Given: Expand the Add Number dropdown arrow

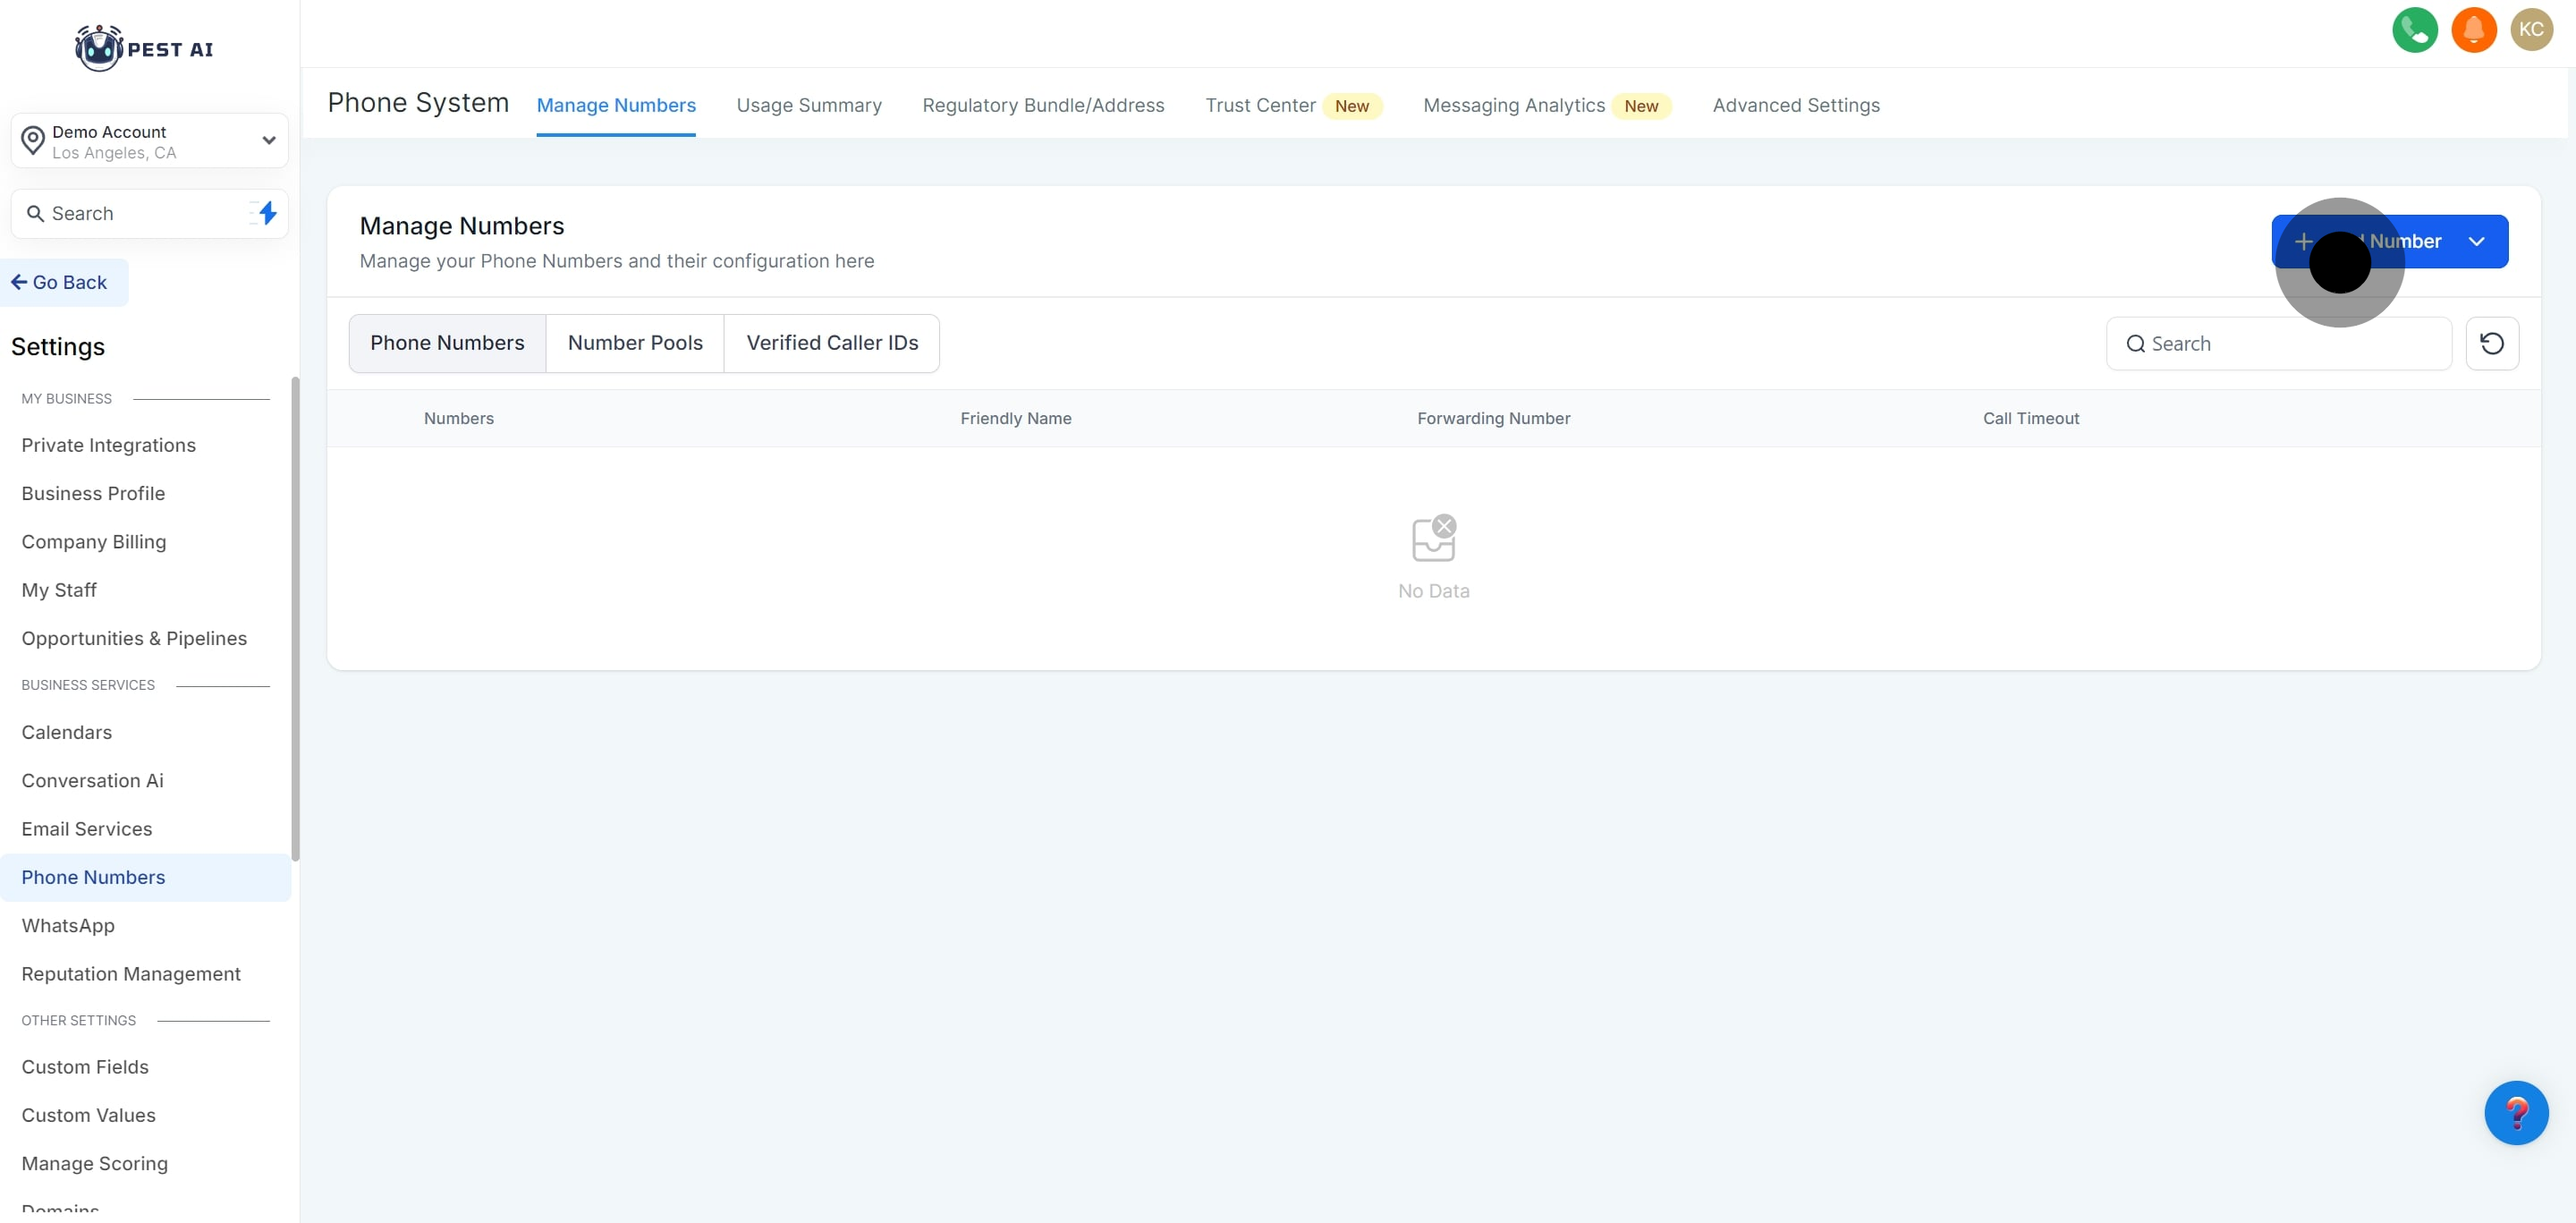Looking at the screenshot, I should point(2476,242).
